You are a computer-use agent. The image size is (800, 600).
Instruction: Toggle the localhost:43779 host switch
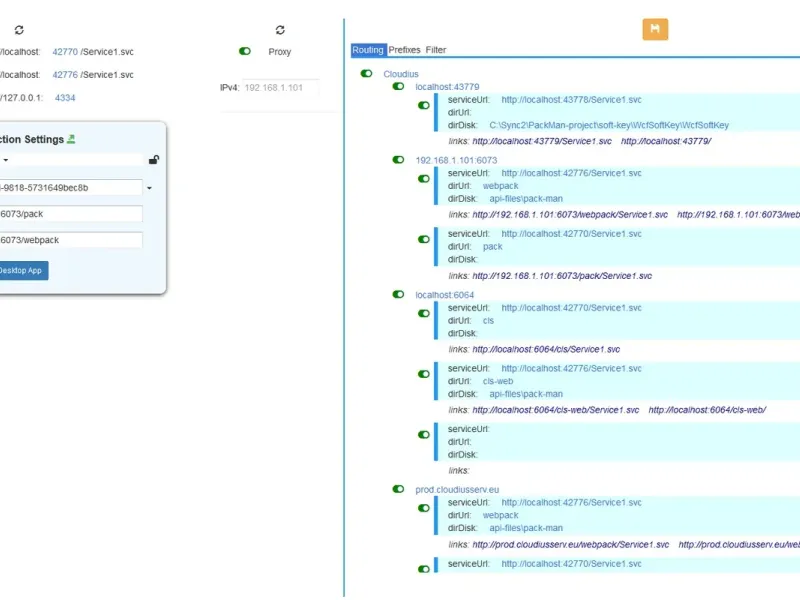pyautogui.click(x=398, y=86)
